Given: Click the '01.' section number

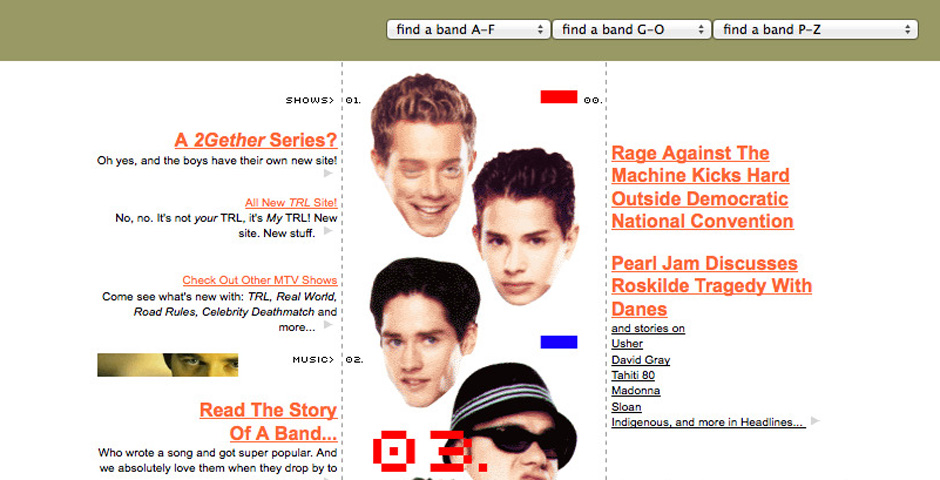Looking at the screenshot, I should tap(353, 100).
